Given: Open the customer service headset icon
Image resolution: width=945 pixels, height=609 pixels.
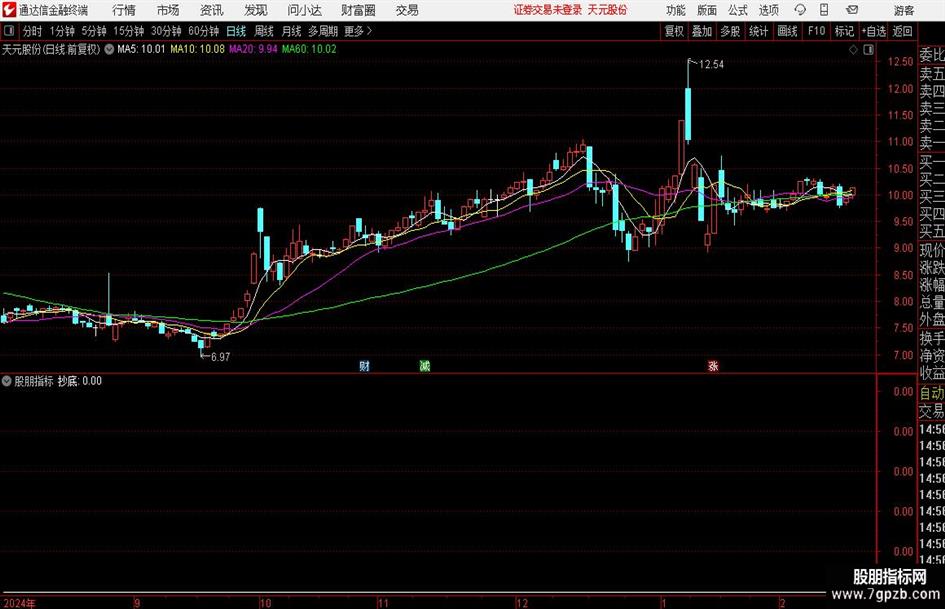Looking at the screenshot, I should click(x=800, y=10).
